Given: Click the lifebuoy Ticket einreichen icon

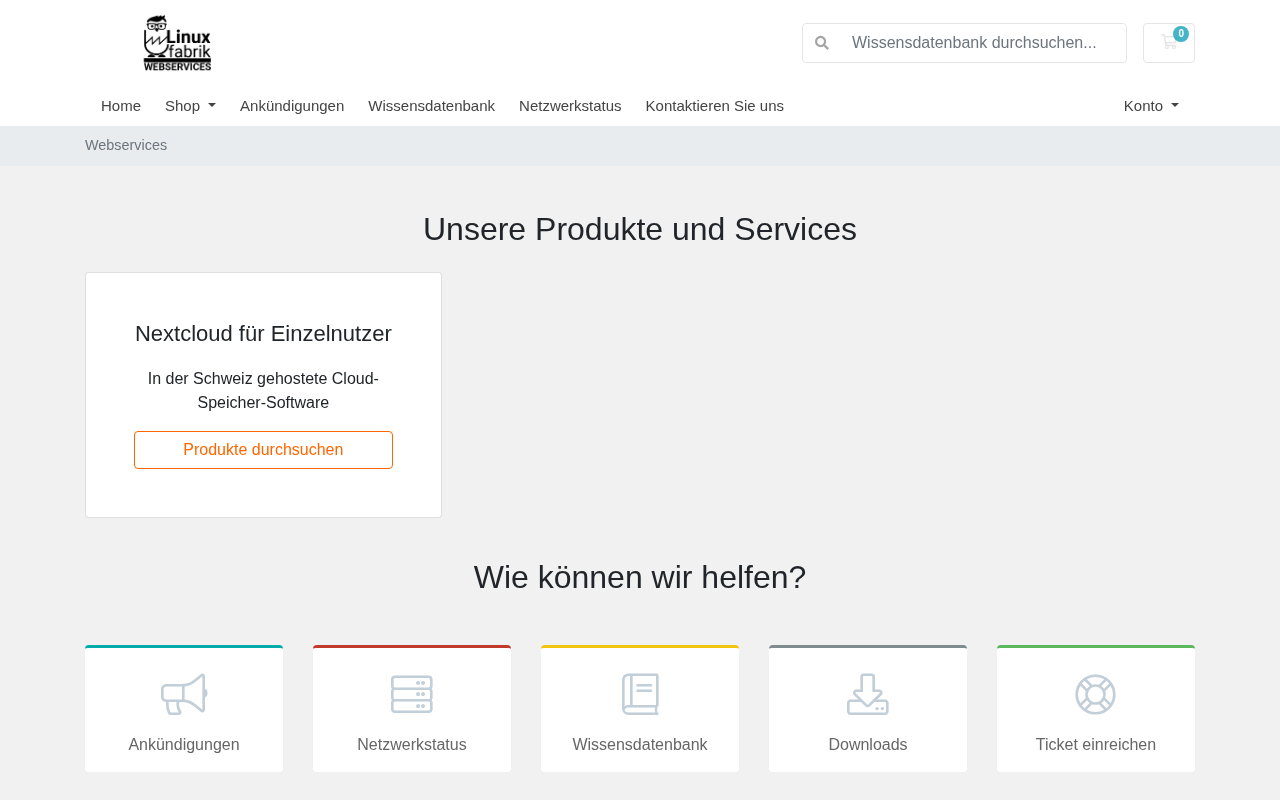Looking at the screenshot, I should (x=1096, y=694).
